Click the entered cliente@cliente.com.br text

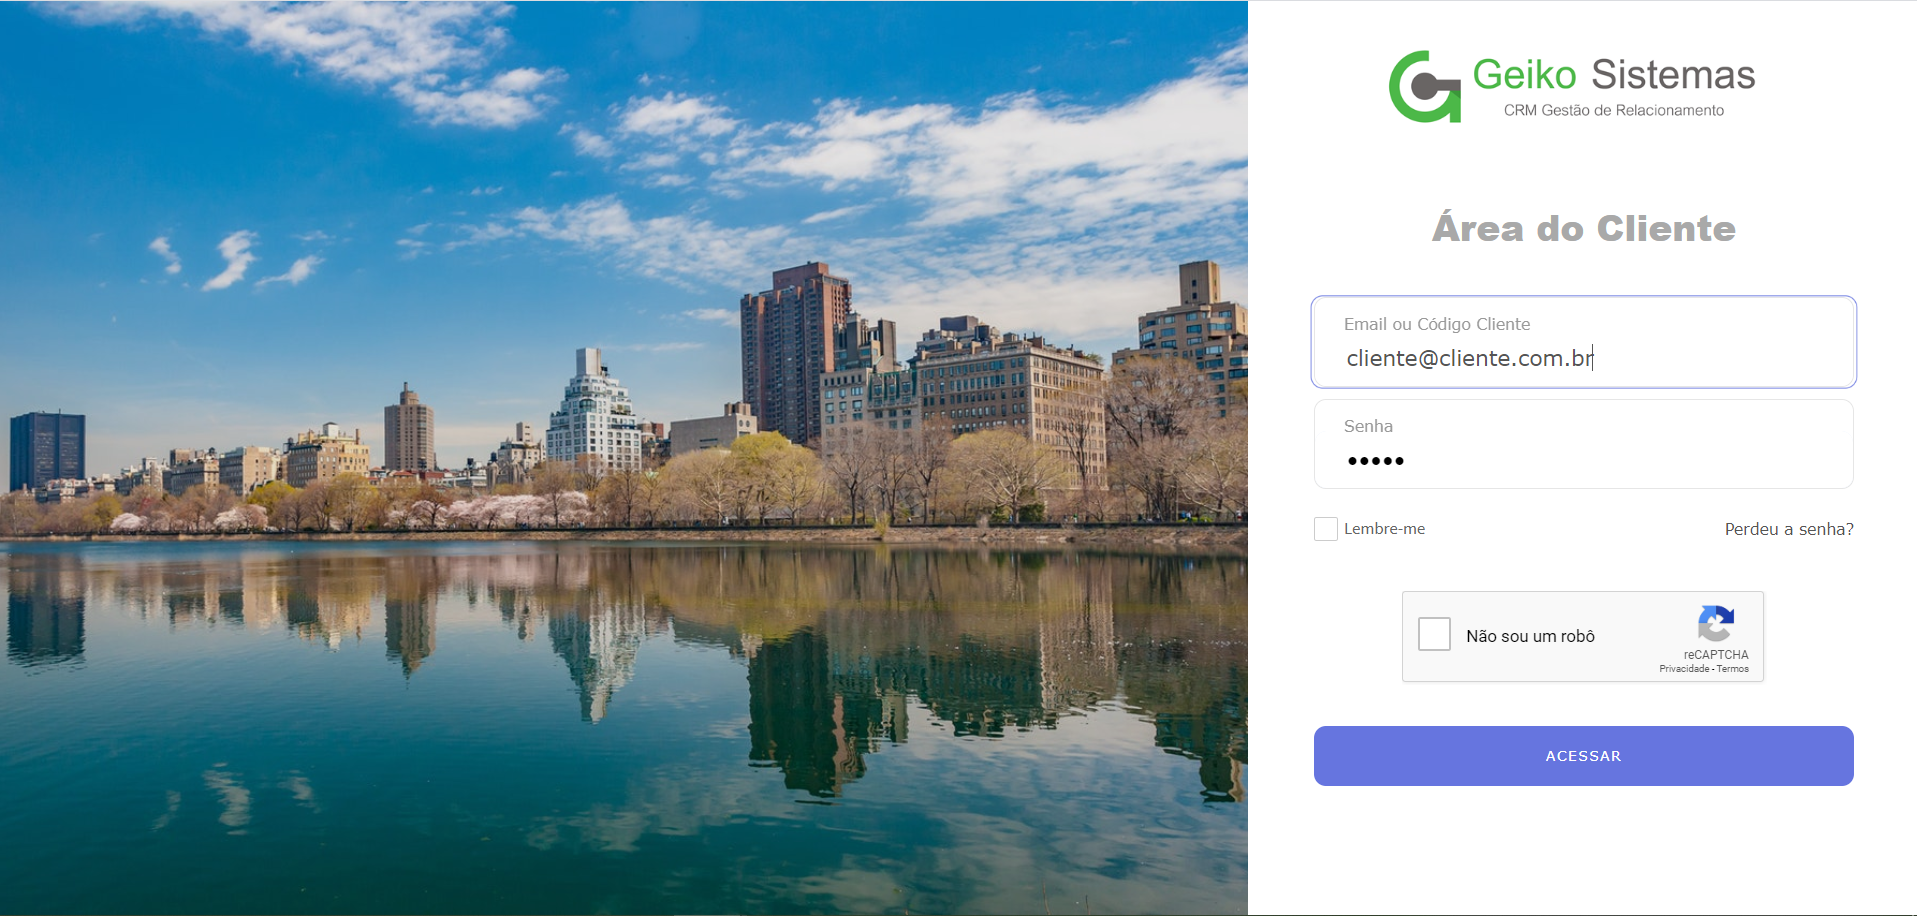pos(1469,358)
